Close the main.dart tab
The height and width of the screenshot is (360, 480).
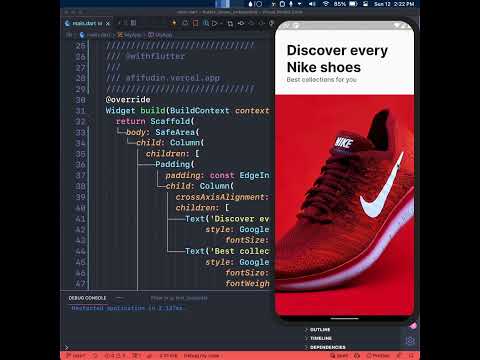pyautogui.click(x=108, y=24)
